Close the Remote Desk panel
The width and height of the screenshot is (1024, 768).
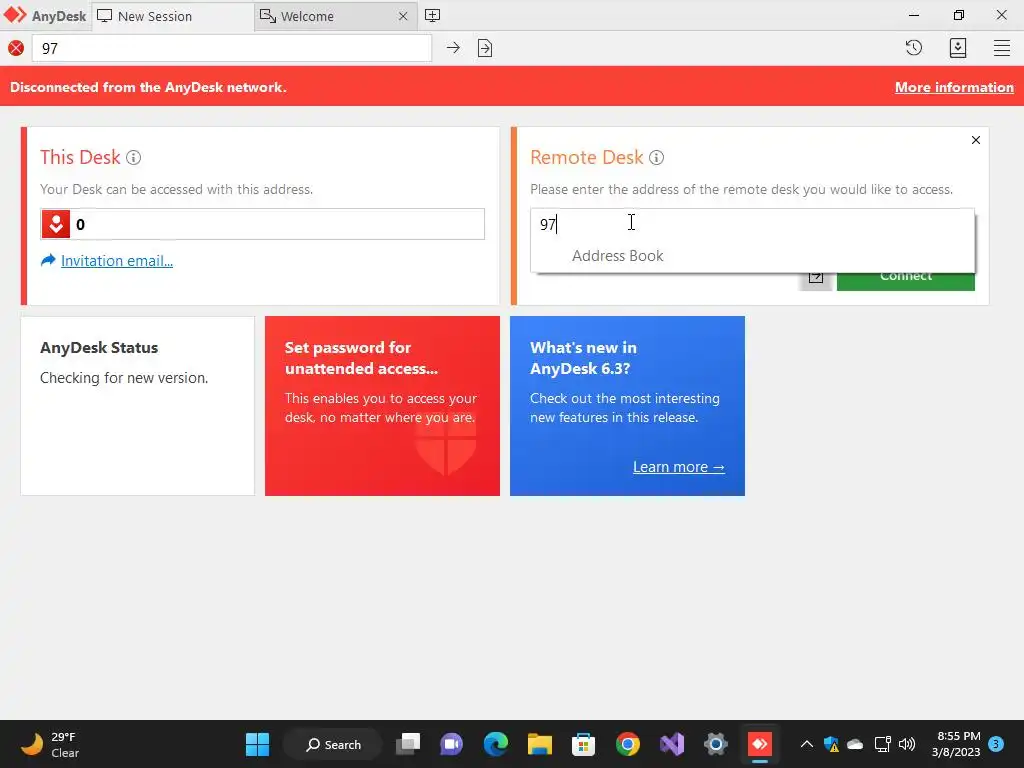pos(976,140)
